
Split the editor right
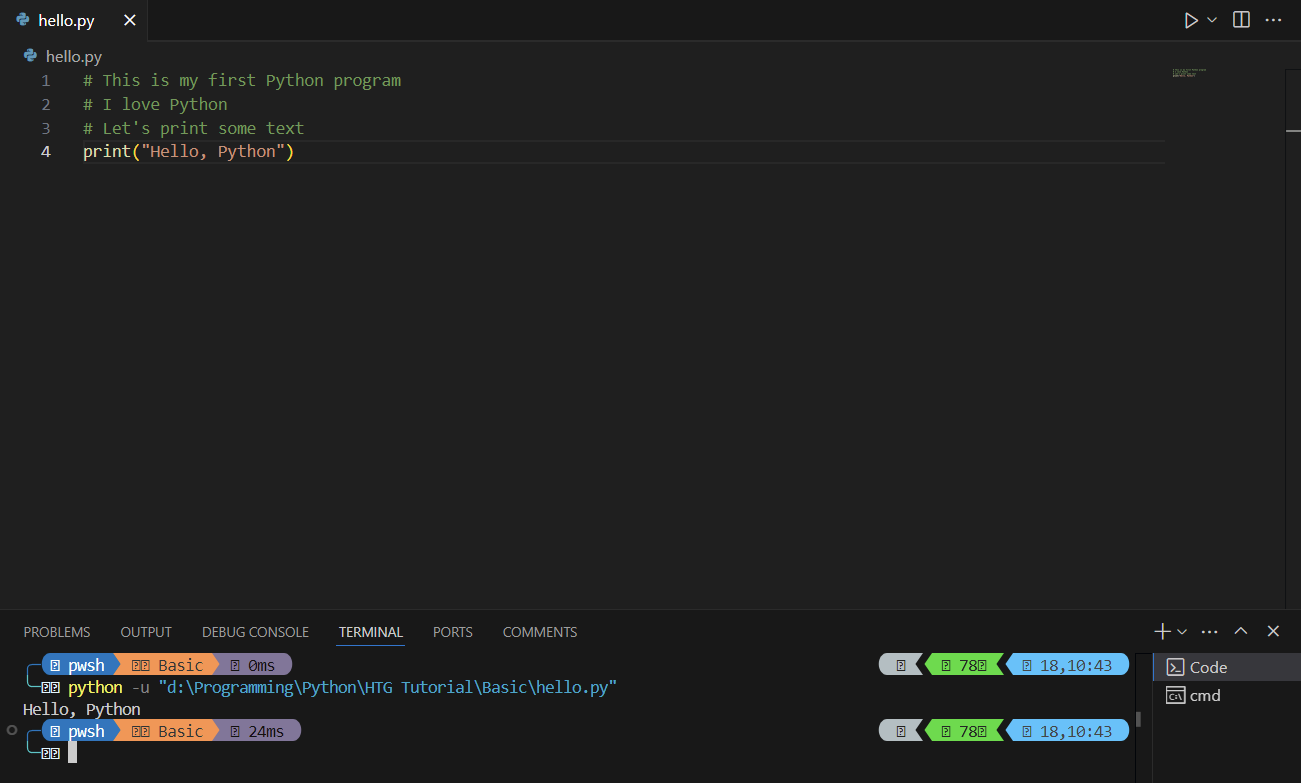click(1241, 20)
